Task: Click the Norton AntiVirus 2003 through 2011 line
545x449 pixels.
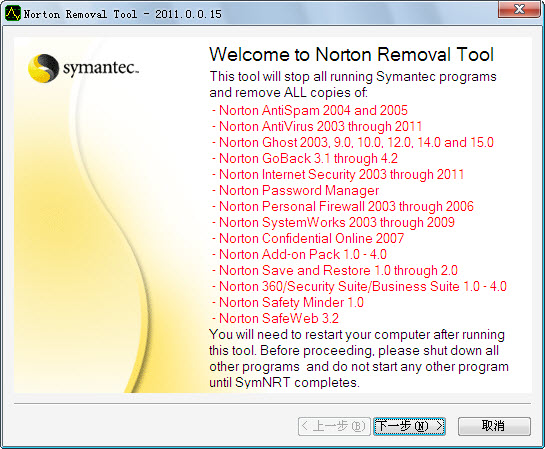Action: pyautogui.click(x=317, y=126)
